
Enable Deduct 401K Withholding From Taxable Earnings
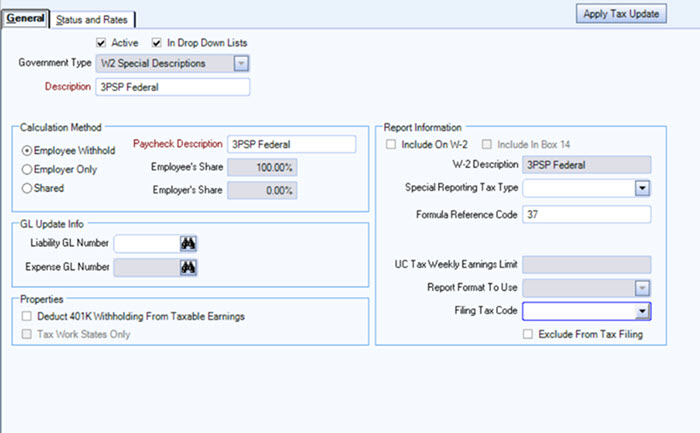pyautogui.click(x=26, y=316)
